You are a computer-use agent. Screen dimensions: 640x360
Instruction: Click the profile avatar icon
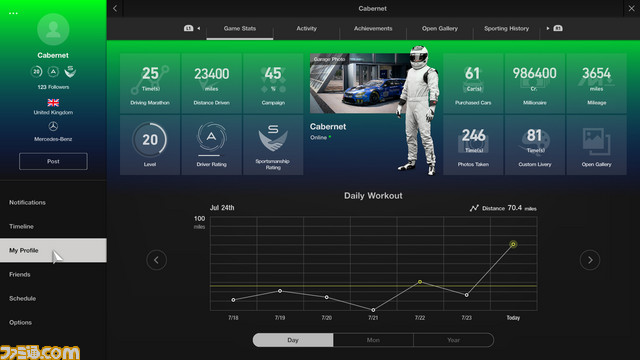(53, 29)
